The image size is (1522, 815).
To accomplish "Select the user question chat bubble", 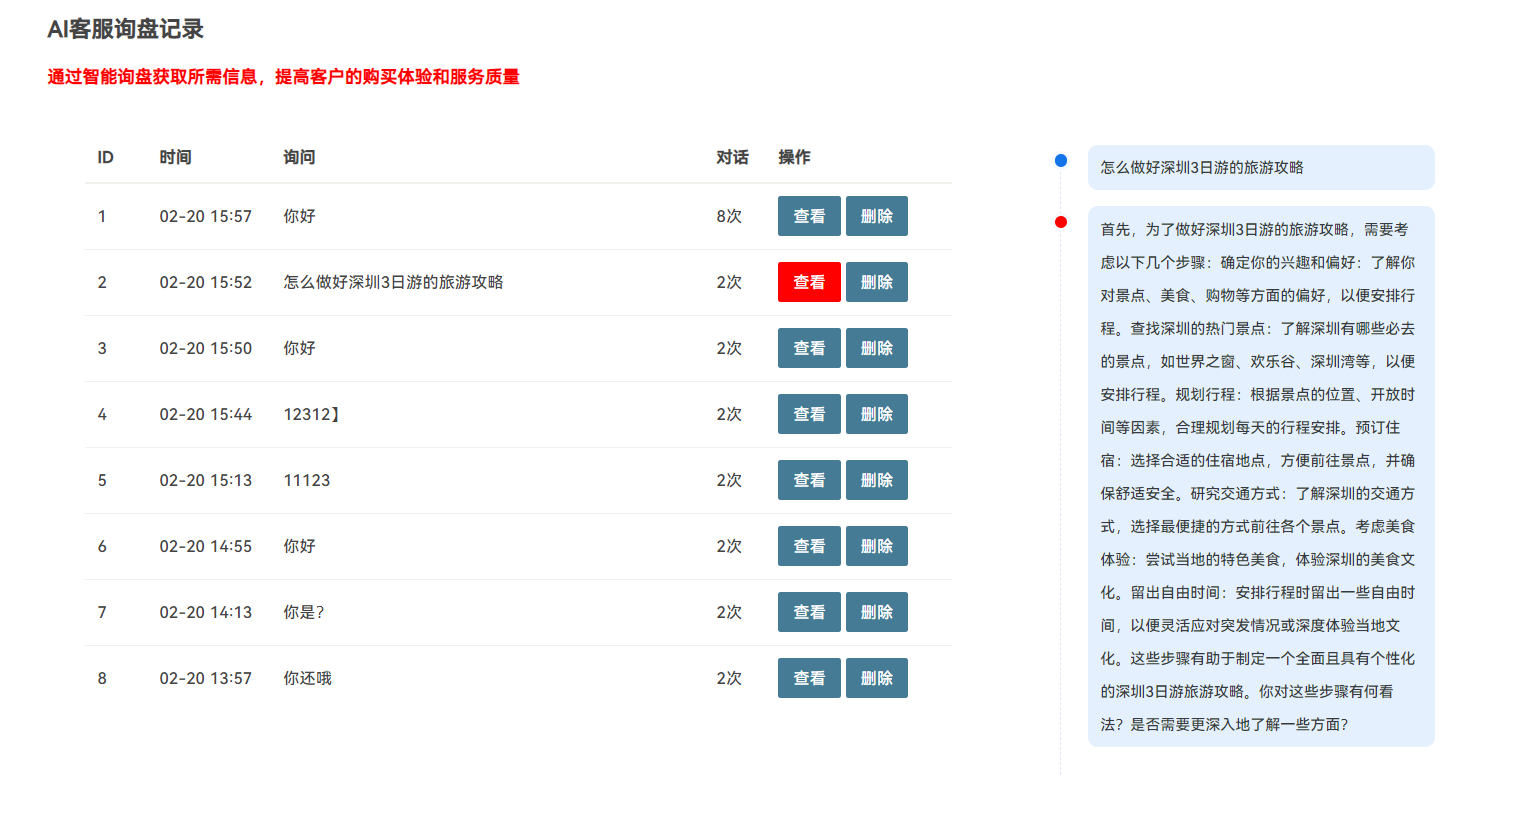I will [1260, 168].
